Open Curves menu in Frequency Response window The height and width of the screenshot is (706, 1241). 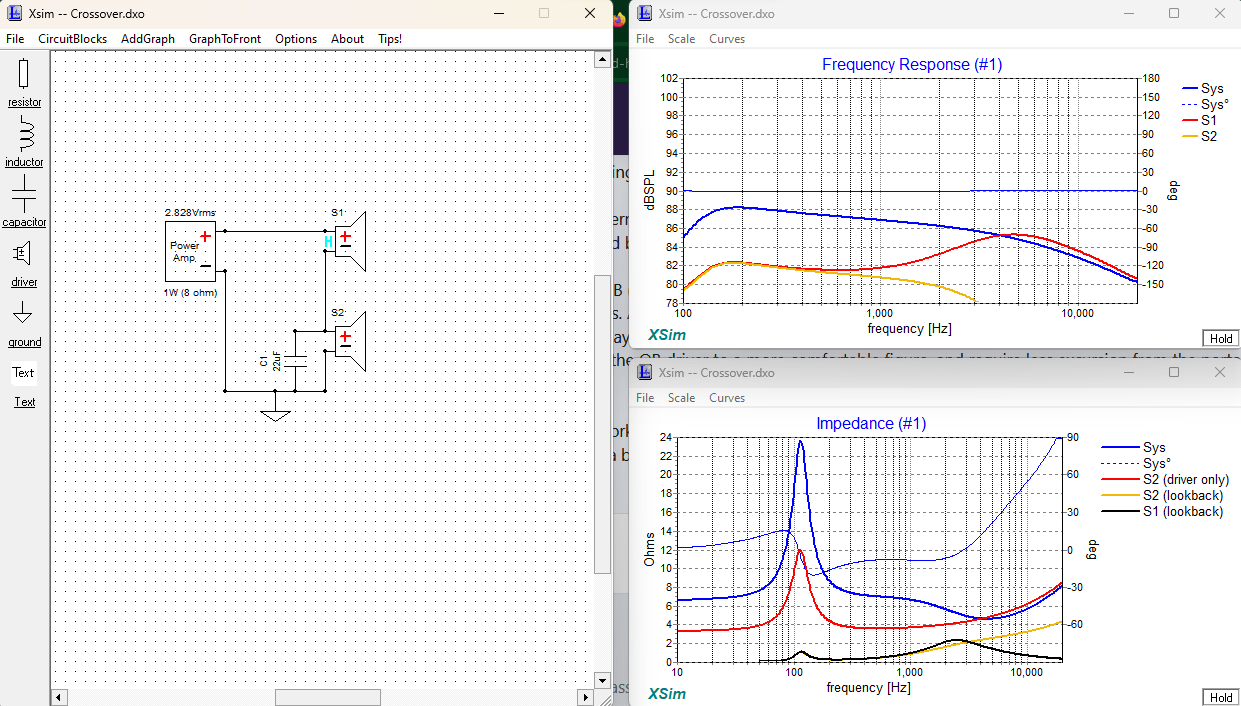(x=727, y=39)
